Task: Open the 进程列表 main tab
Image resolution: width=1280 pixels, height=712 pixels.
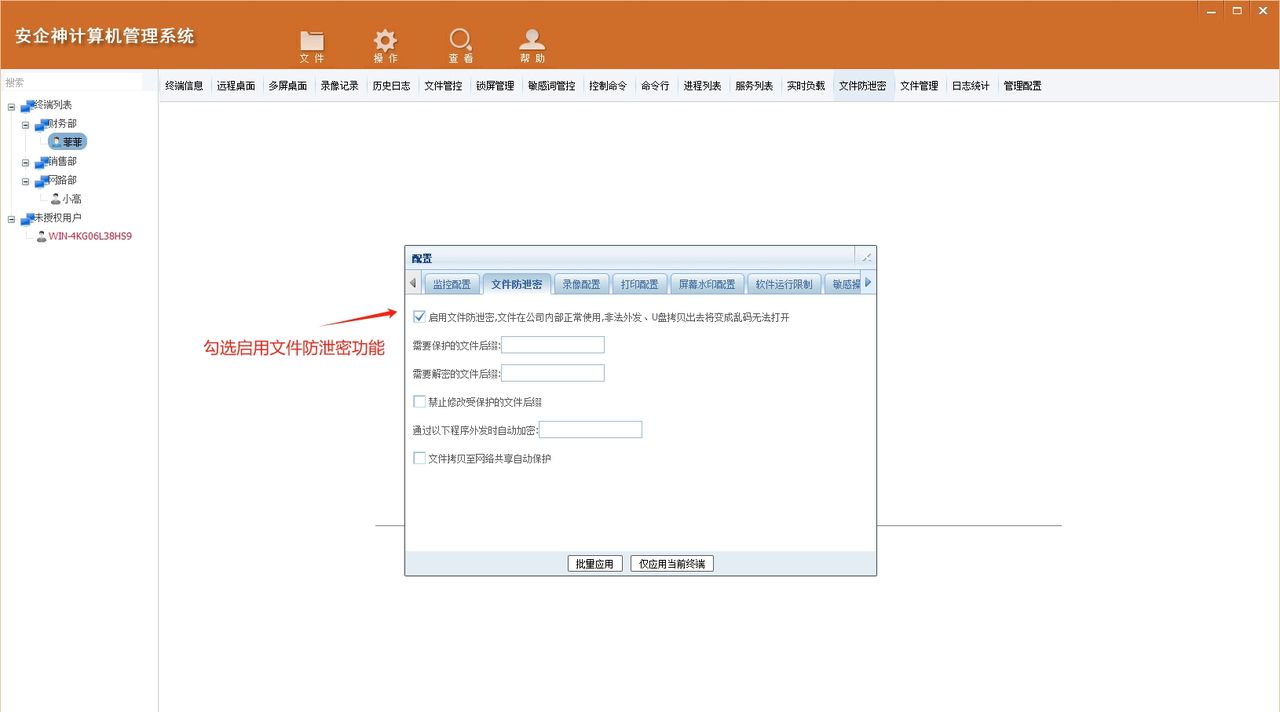Action: [x=702, y=86]
